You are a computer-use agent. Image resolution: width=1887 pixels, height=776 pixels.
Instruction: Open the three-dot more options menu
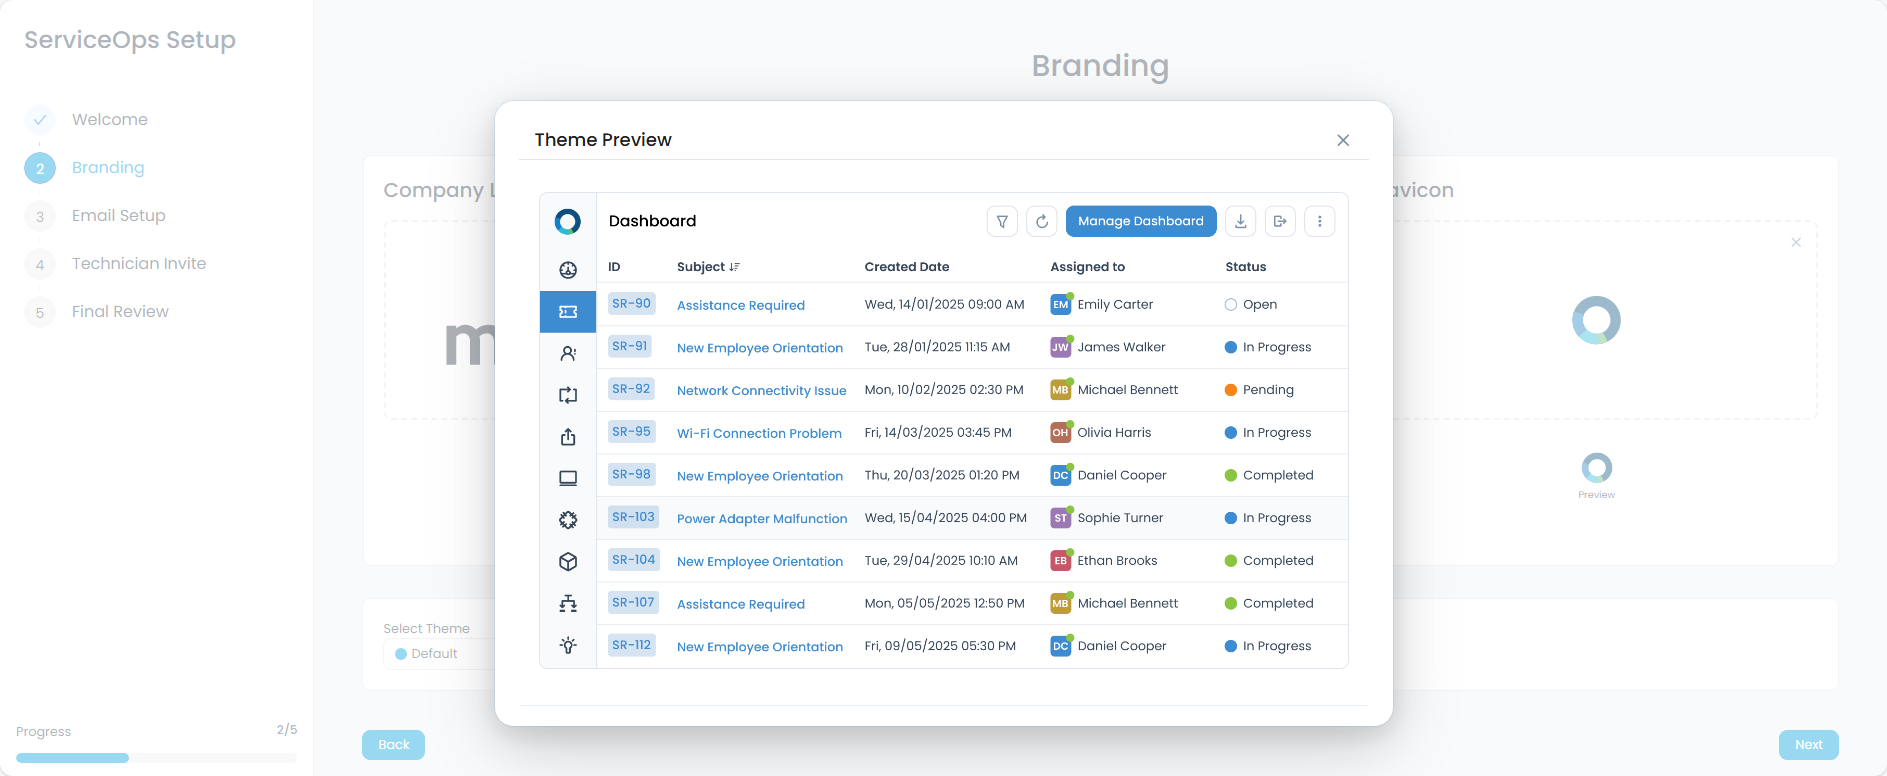coord(1320,222)
